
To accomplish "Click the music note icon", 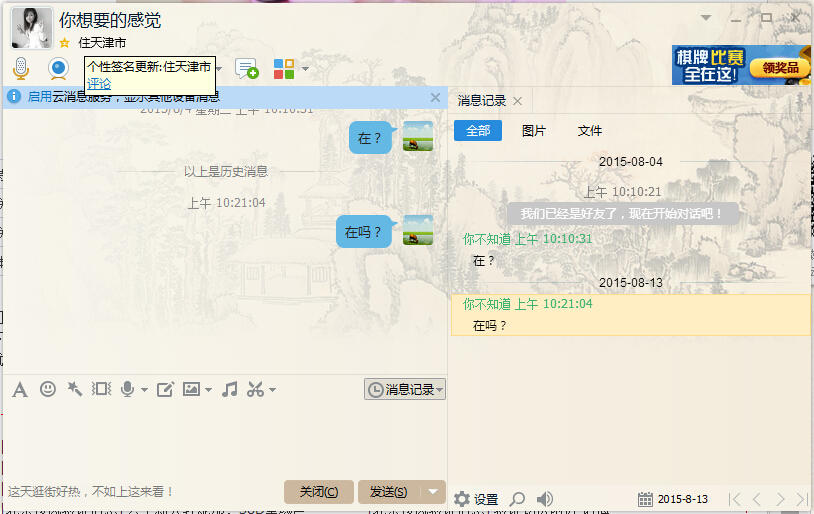I will point(229,389).
